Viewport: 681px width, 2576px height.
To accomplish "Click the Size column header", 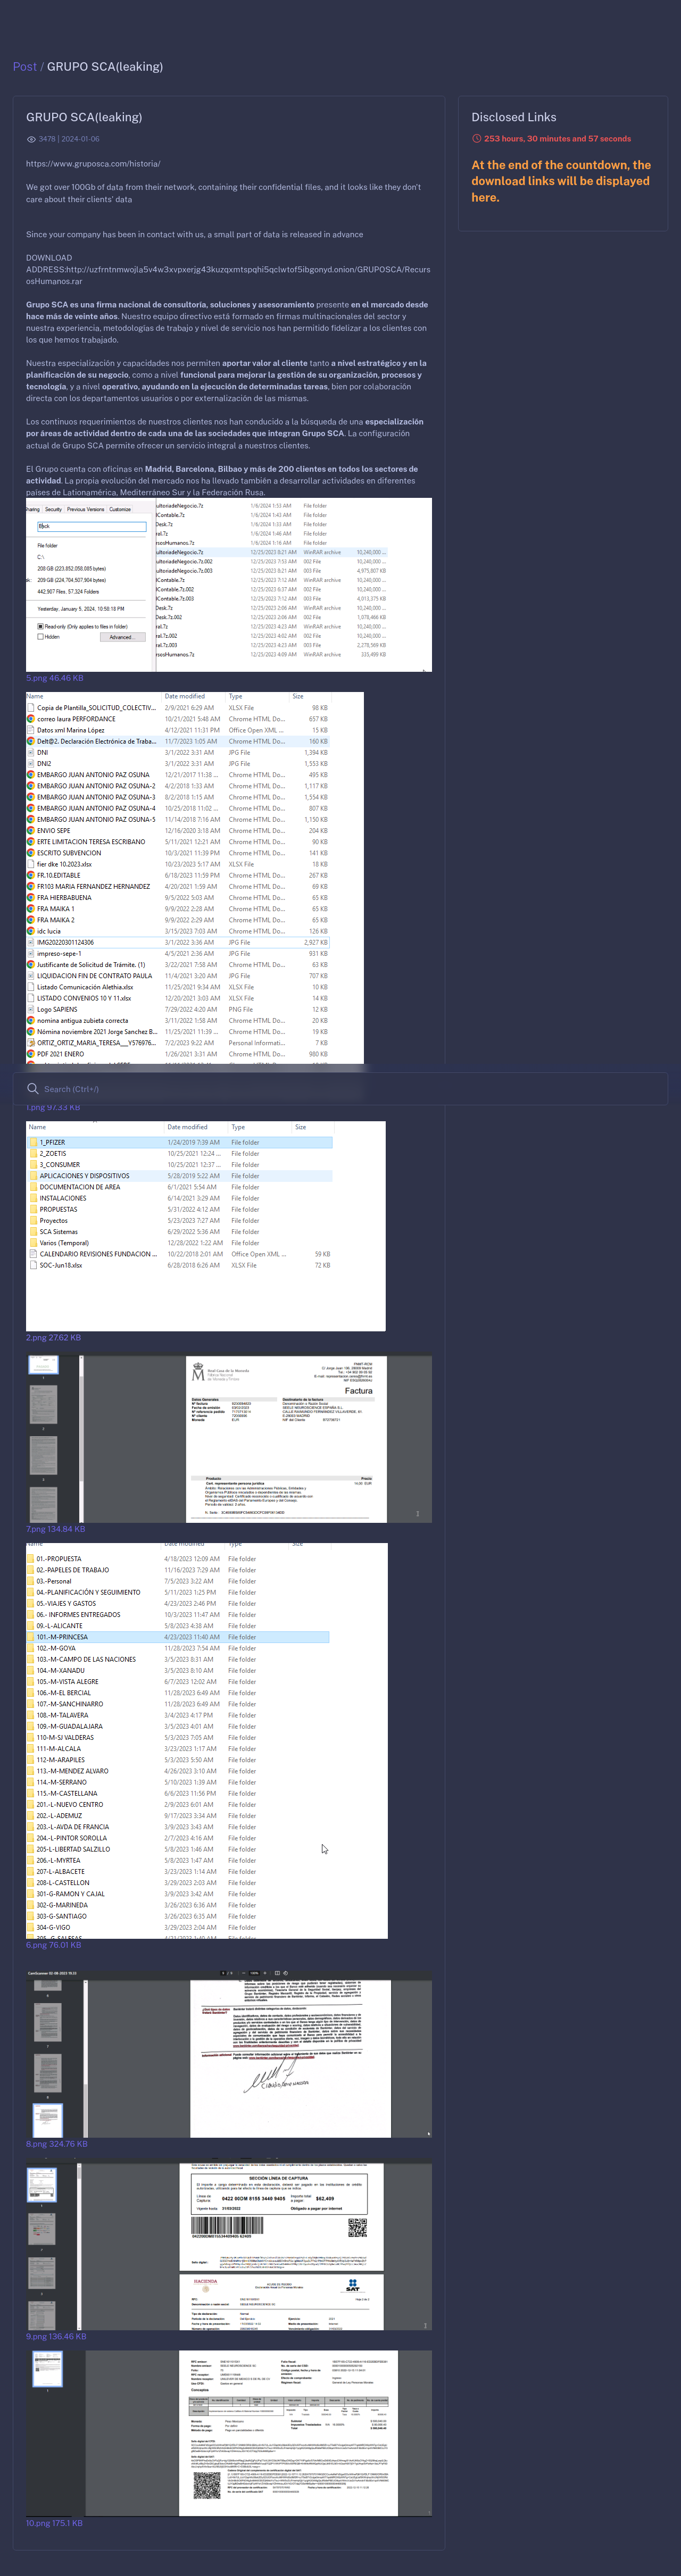I will (300, 1127).
